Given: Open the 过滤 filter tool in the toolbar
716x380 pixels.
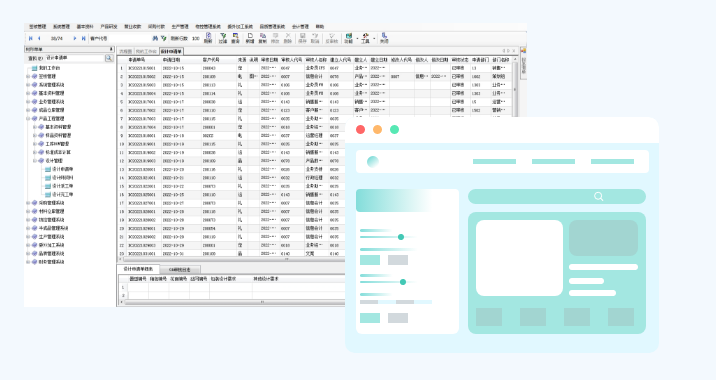Looking at the screenshot, I should [x=223, y=38].
